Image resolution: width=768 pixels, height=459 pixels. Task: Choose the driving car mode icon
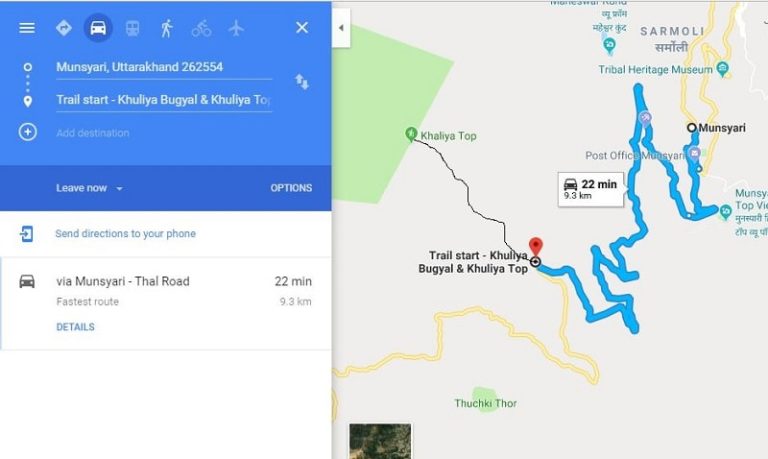pyautogui.click(x=98, y=28)
